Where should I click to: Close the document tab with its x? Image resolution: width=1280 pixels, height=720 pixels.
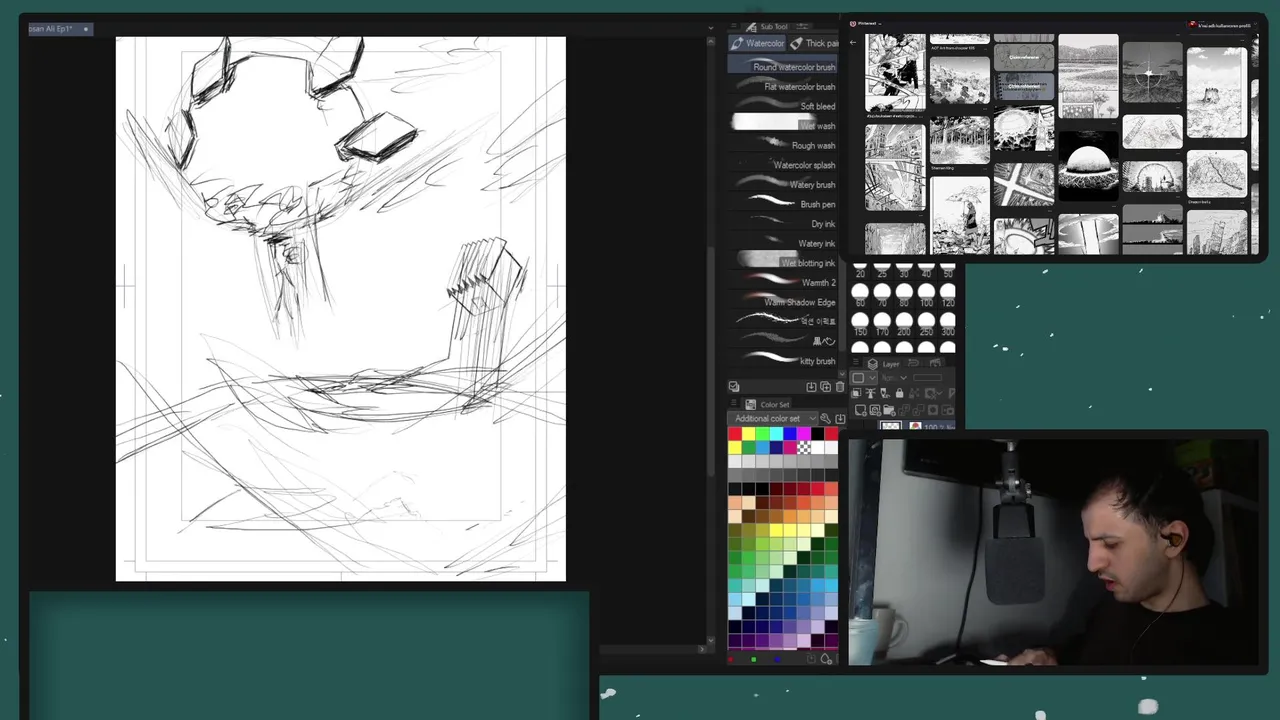point(86,29)
